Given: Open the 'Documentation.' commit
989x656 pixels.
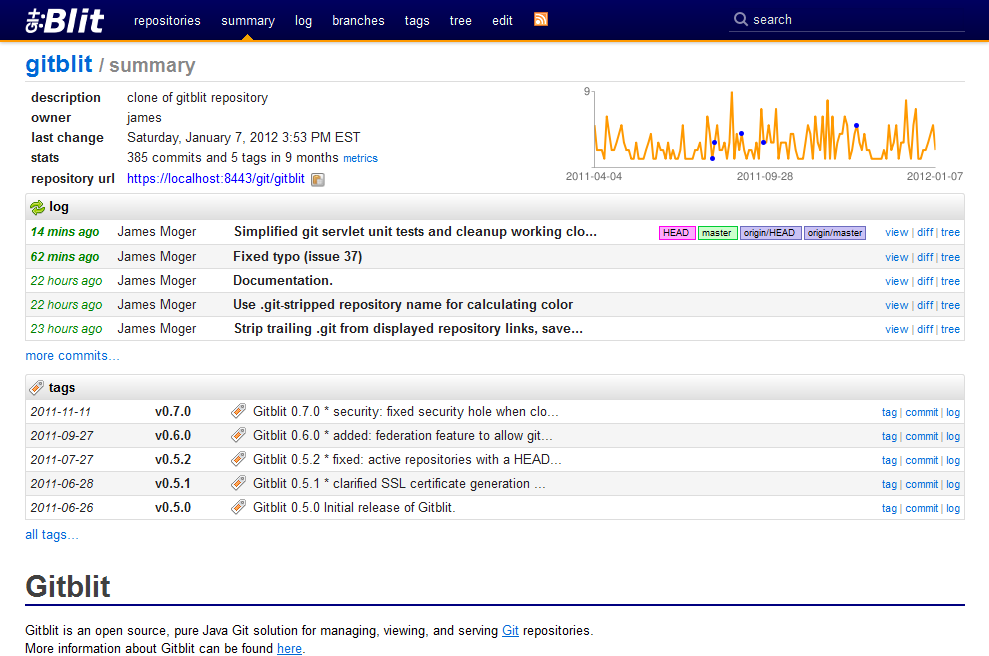Looking at the screenshot, I should tap(283, 281).
